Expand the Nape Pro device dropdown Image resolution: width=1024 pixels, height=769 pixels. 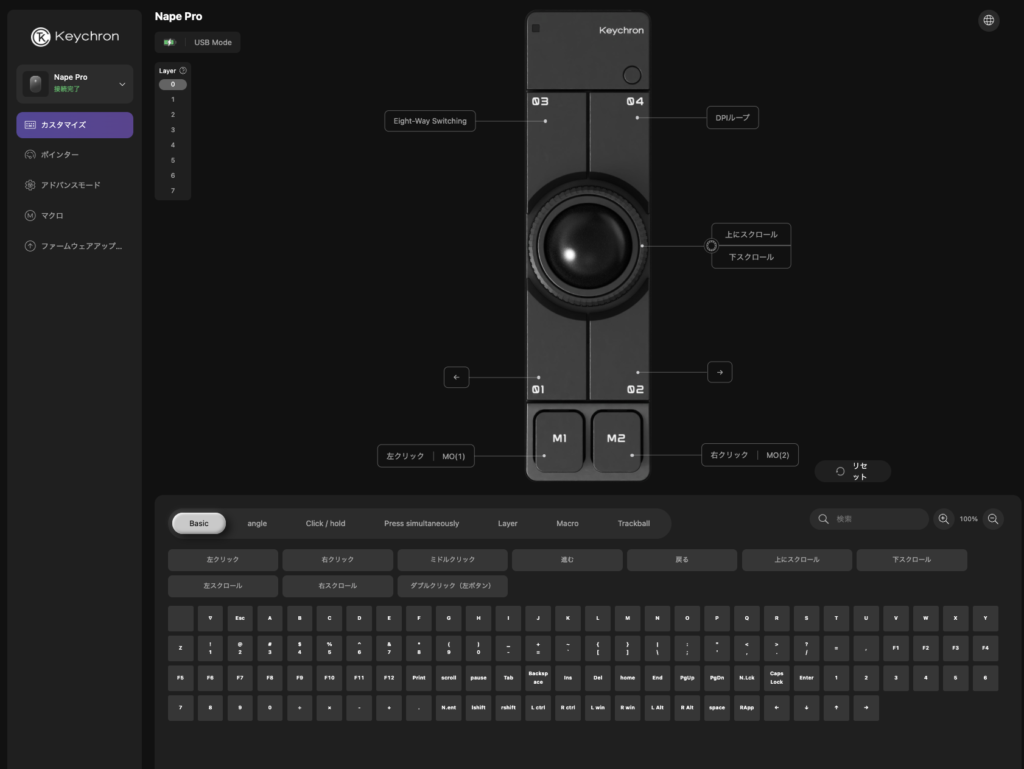click(122, 85)
